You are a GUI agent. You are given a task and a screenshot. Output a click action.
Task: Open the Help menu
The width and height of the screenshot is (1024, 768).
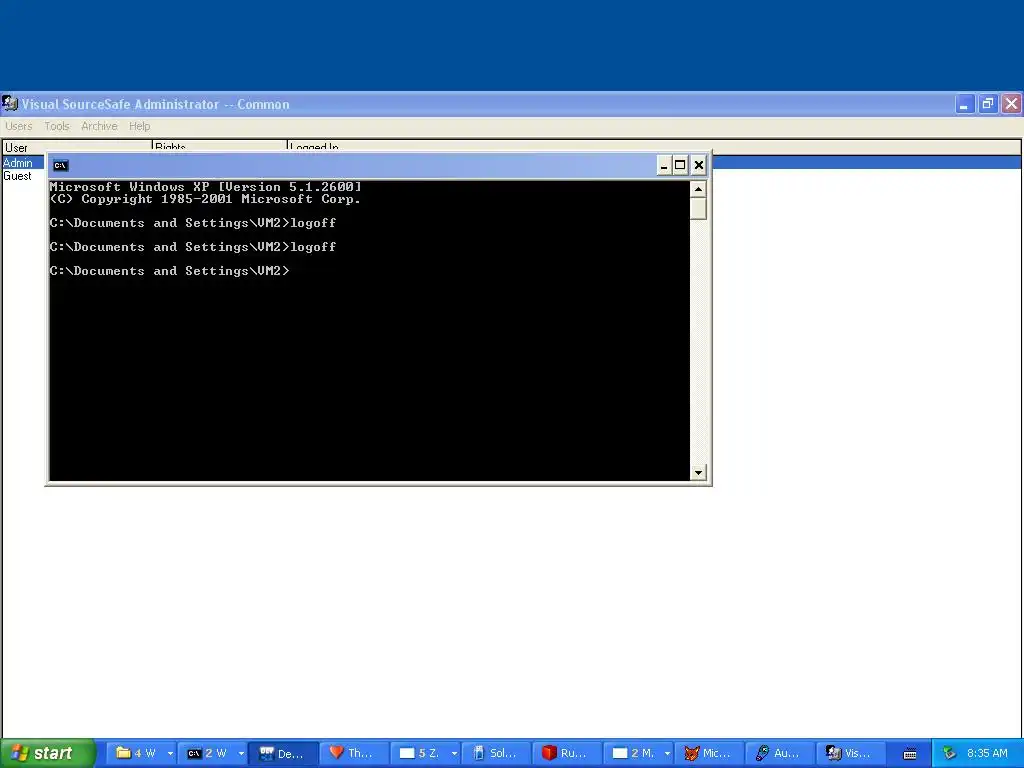pyautogui.click(x=139, y=126)
